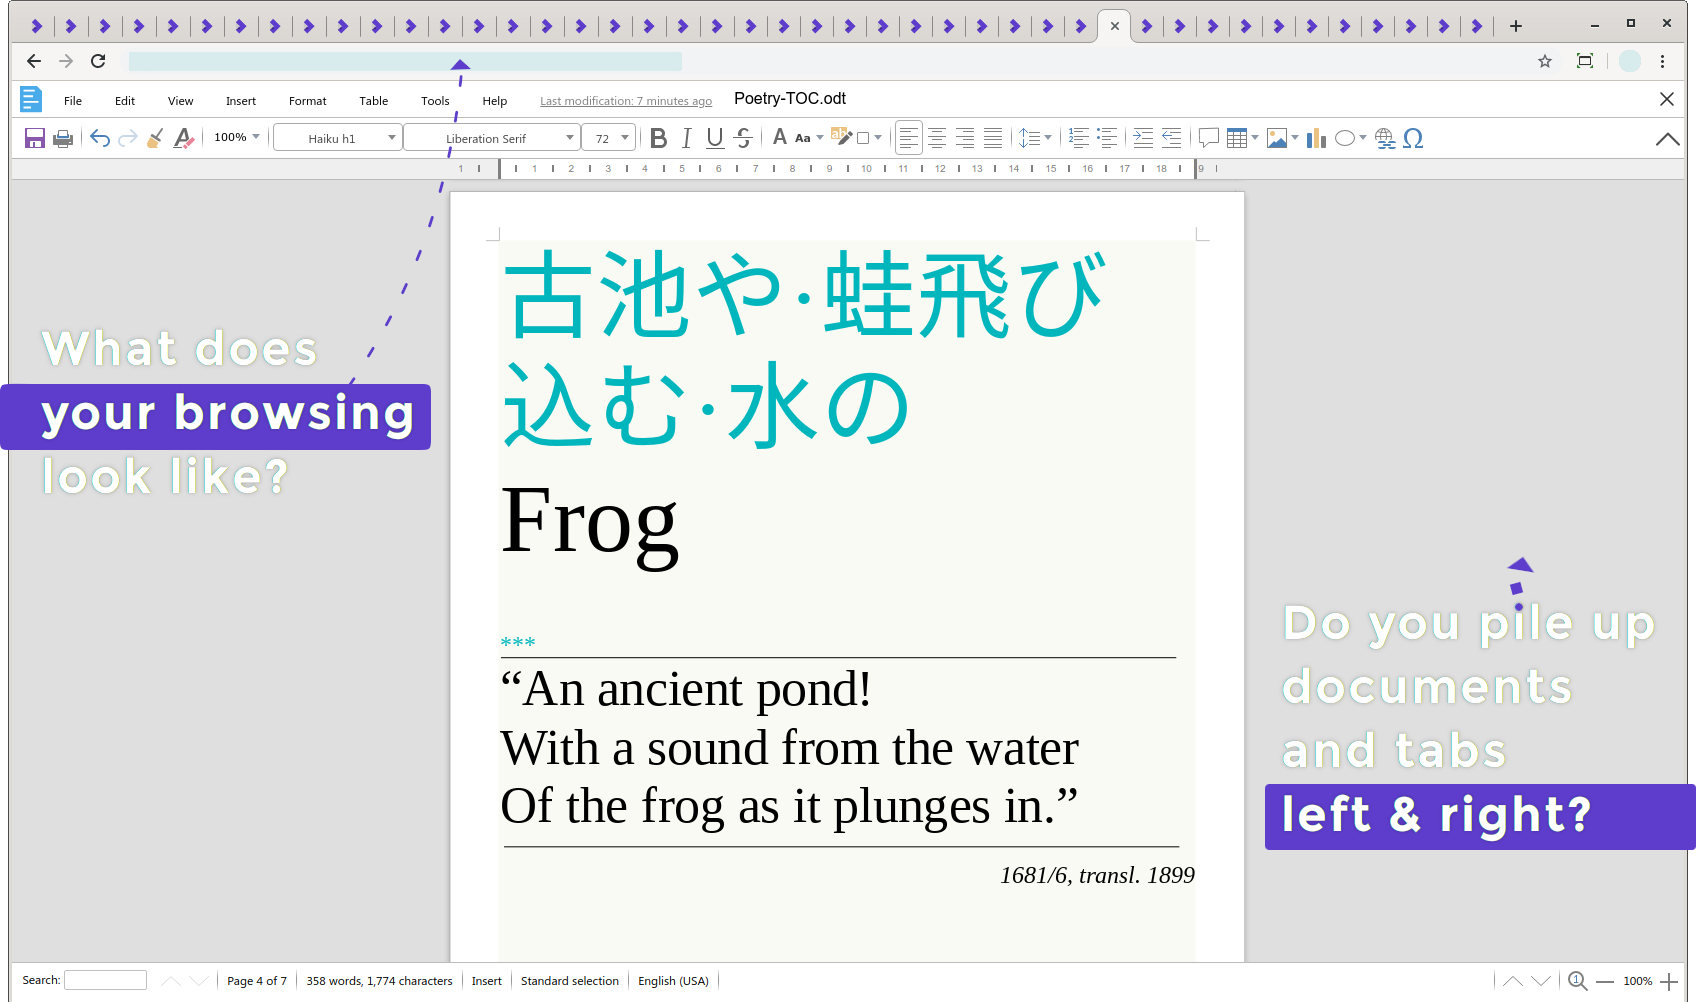Zoom out with the minus button

tap(1605, 981)
